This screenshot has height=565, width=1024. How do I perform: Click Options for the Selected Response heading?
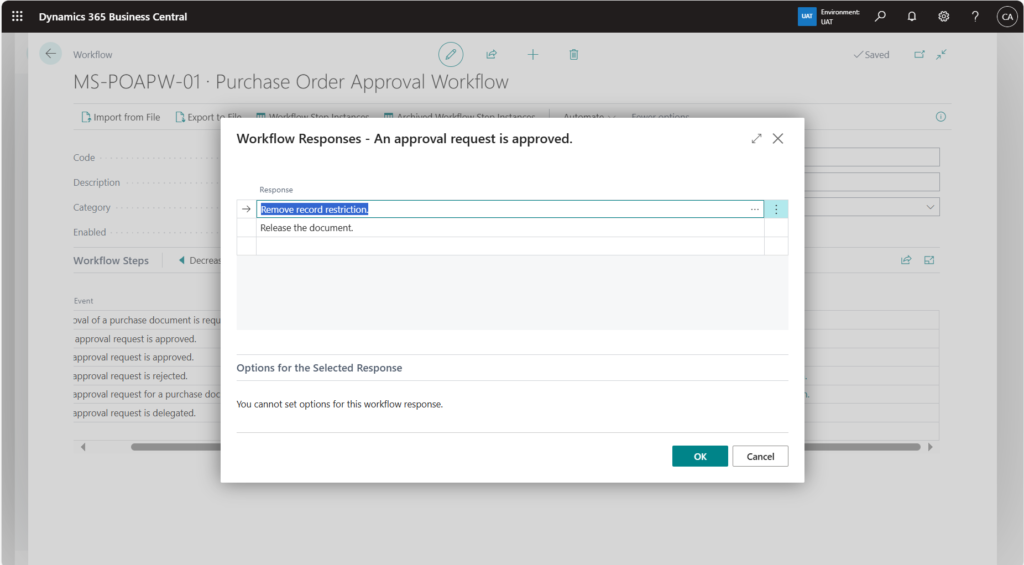tap(319, 368)
